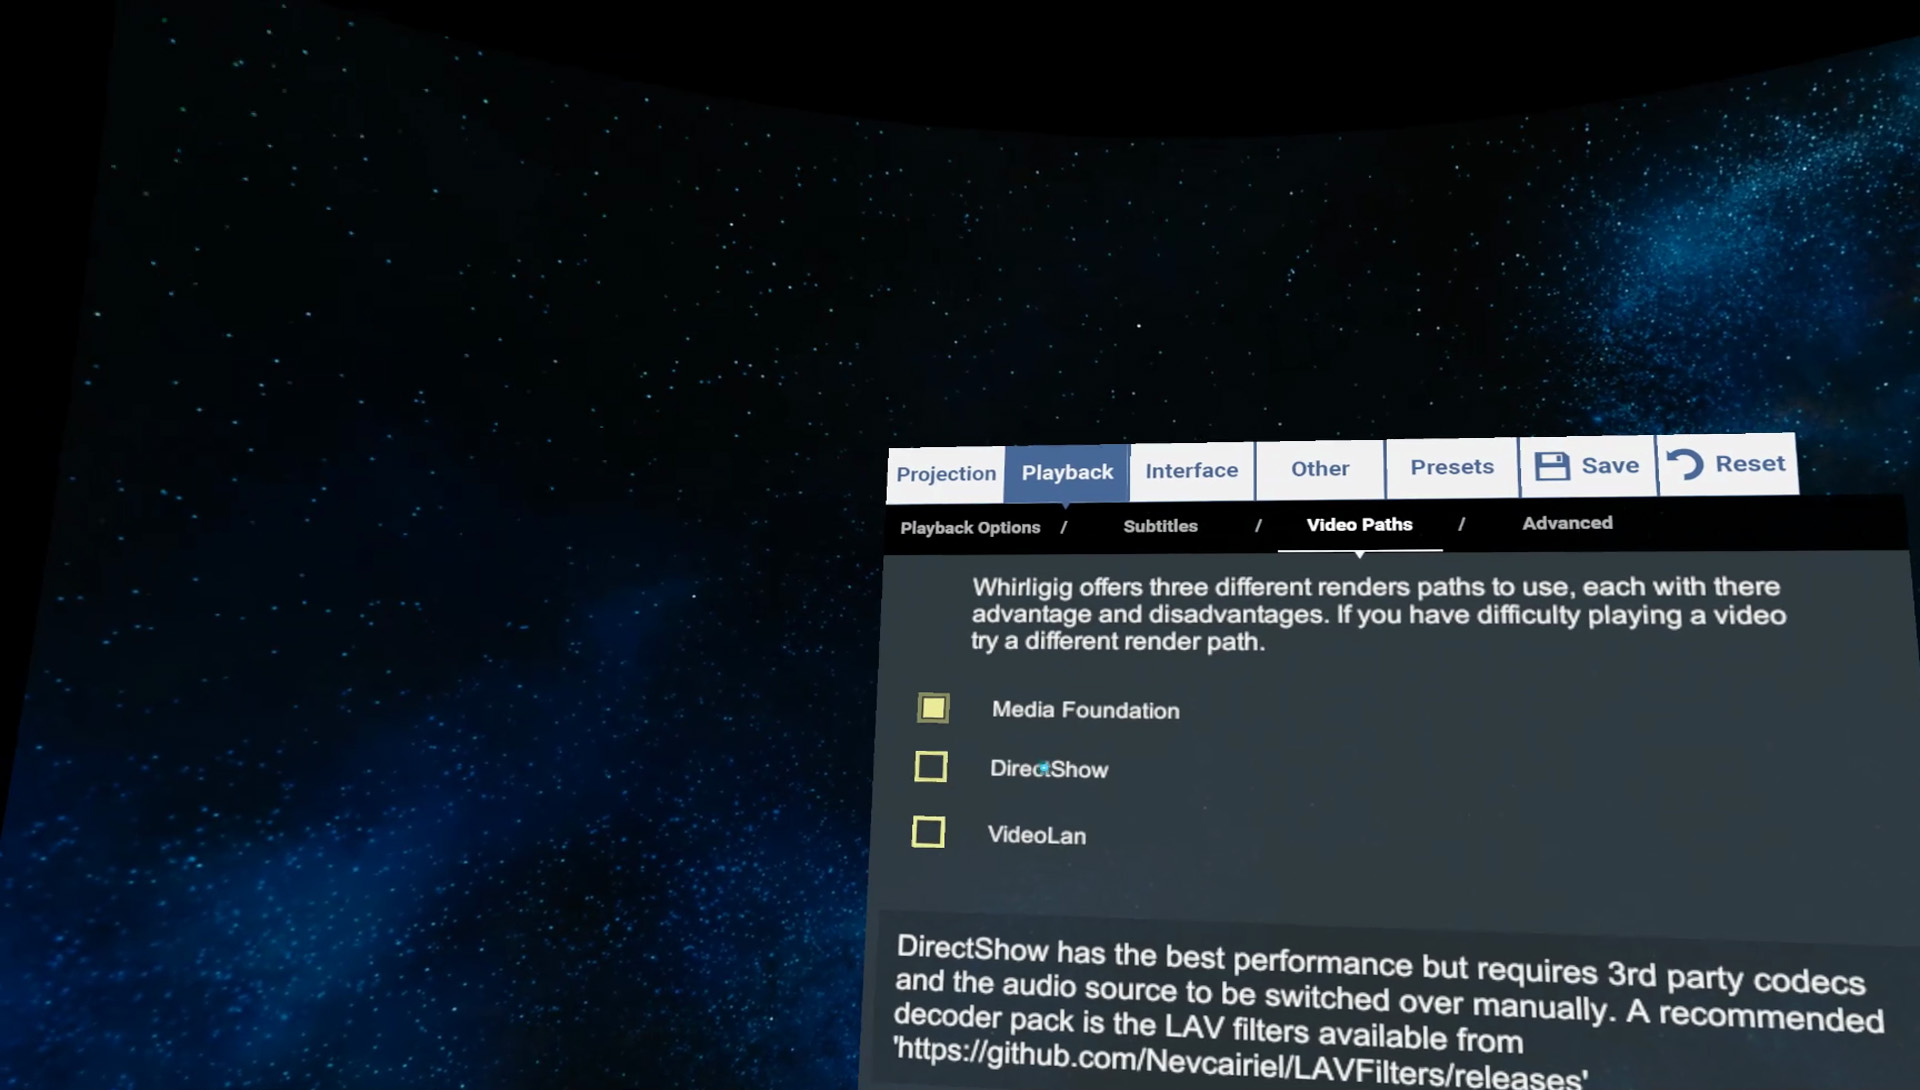Open the Other settings tab
The height and width of the screenshot is (1090, 1920).
(1319, 468)
